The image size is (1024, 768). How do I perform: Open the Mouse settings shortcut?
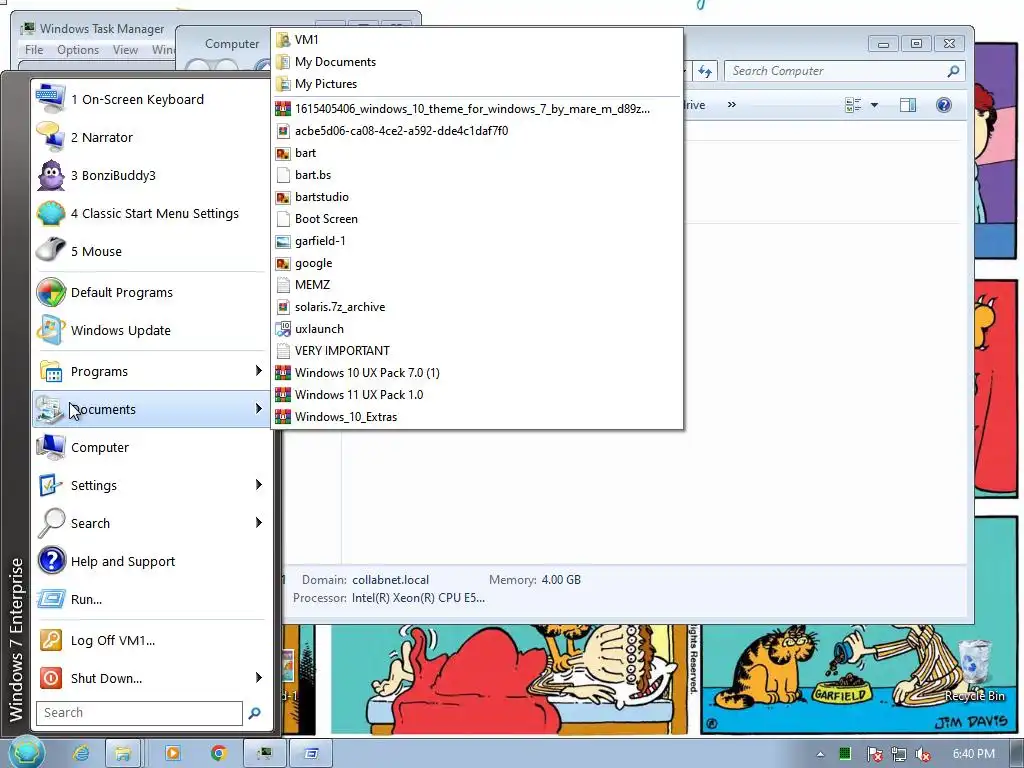[x=152, y=251]
